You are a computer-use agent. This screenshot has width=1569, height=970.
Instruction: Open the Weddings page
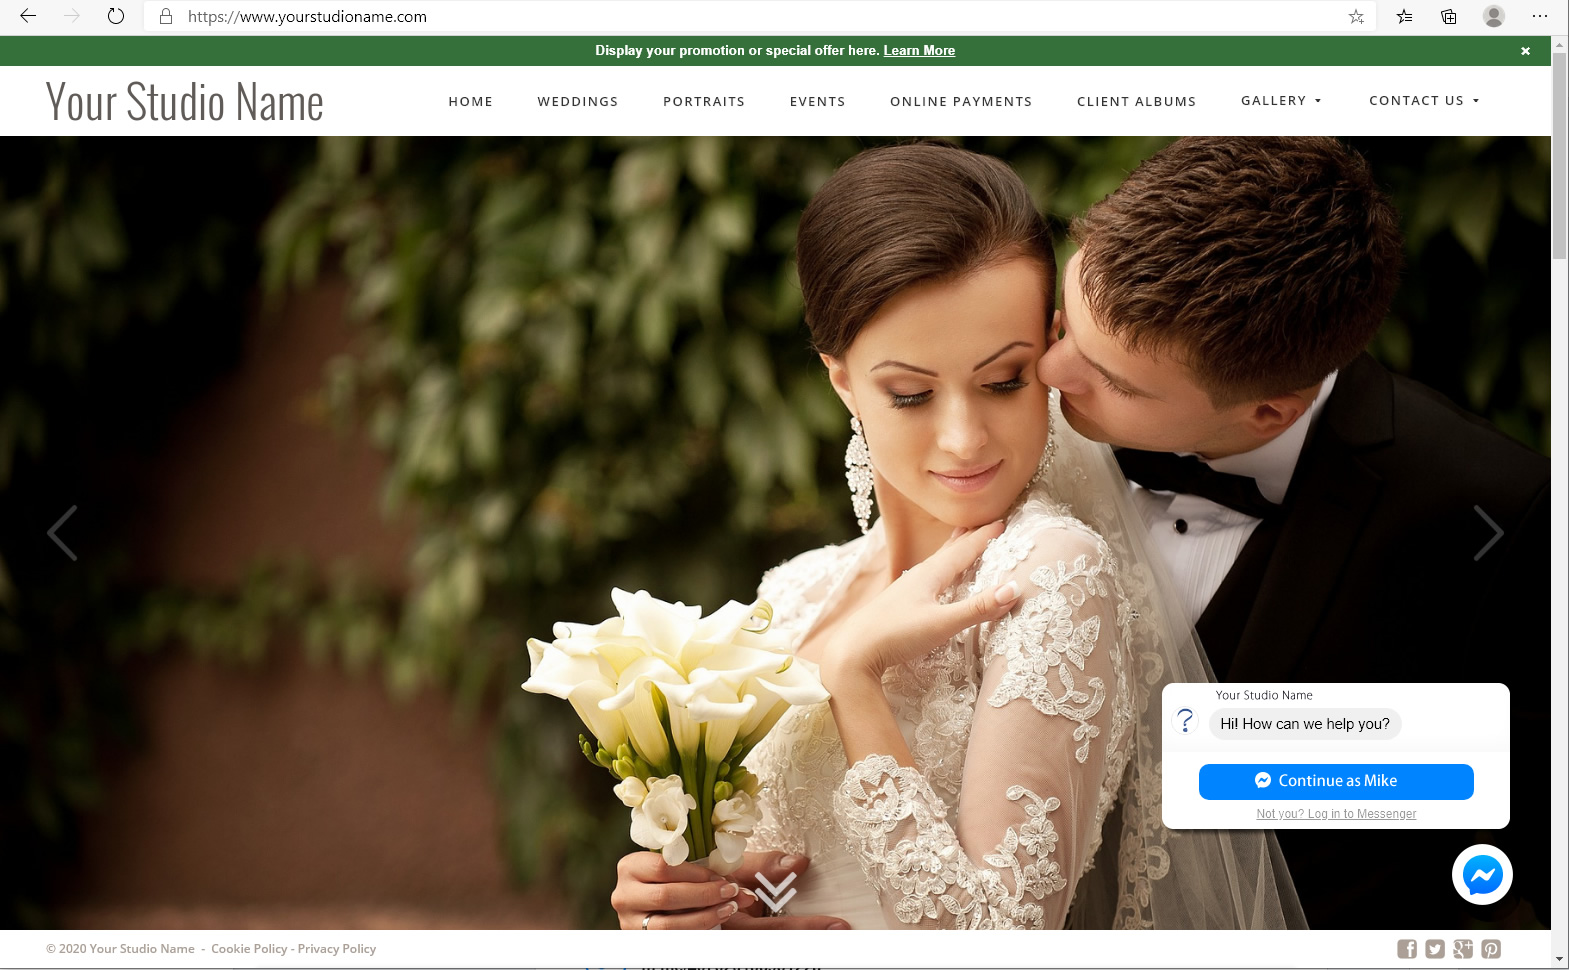tap(578, 102)
